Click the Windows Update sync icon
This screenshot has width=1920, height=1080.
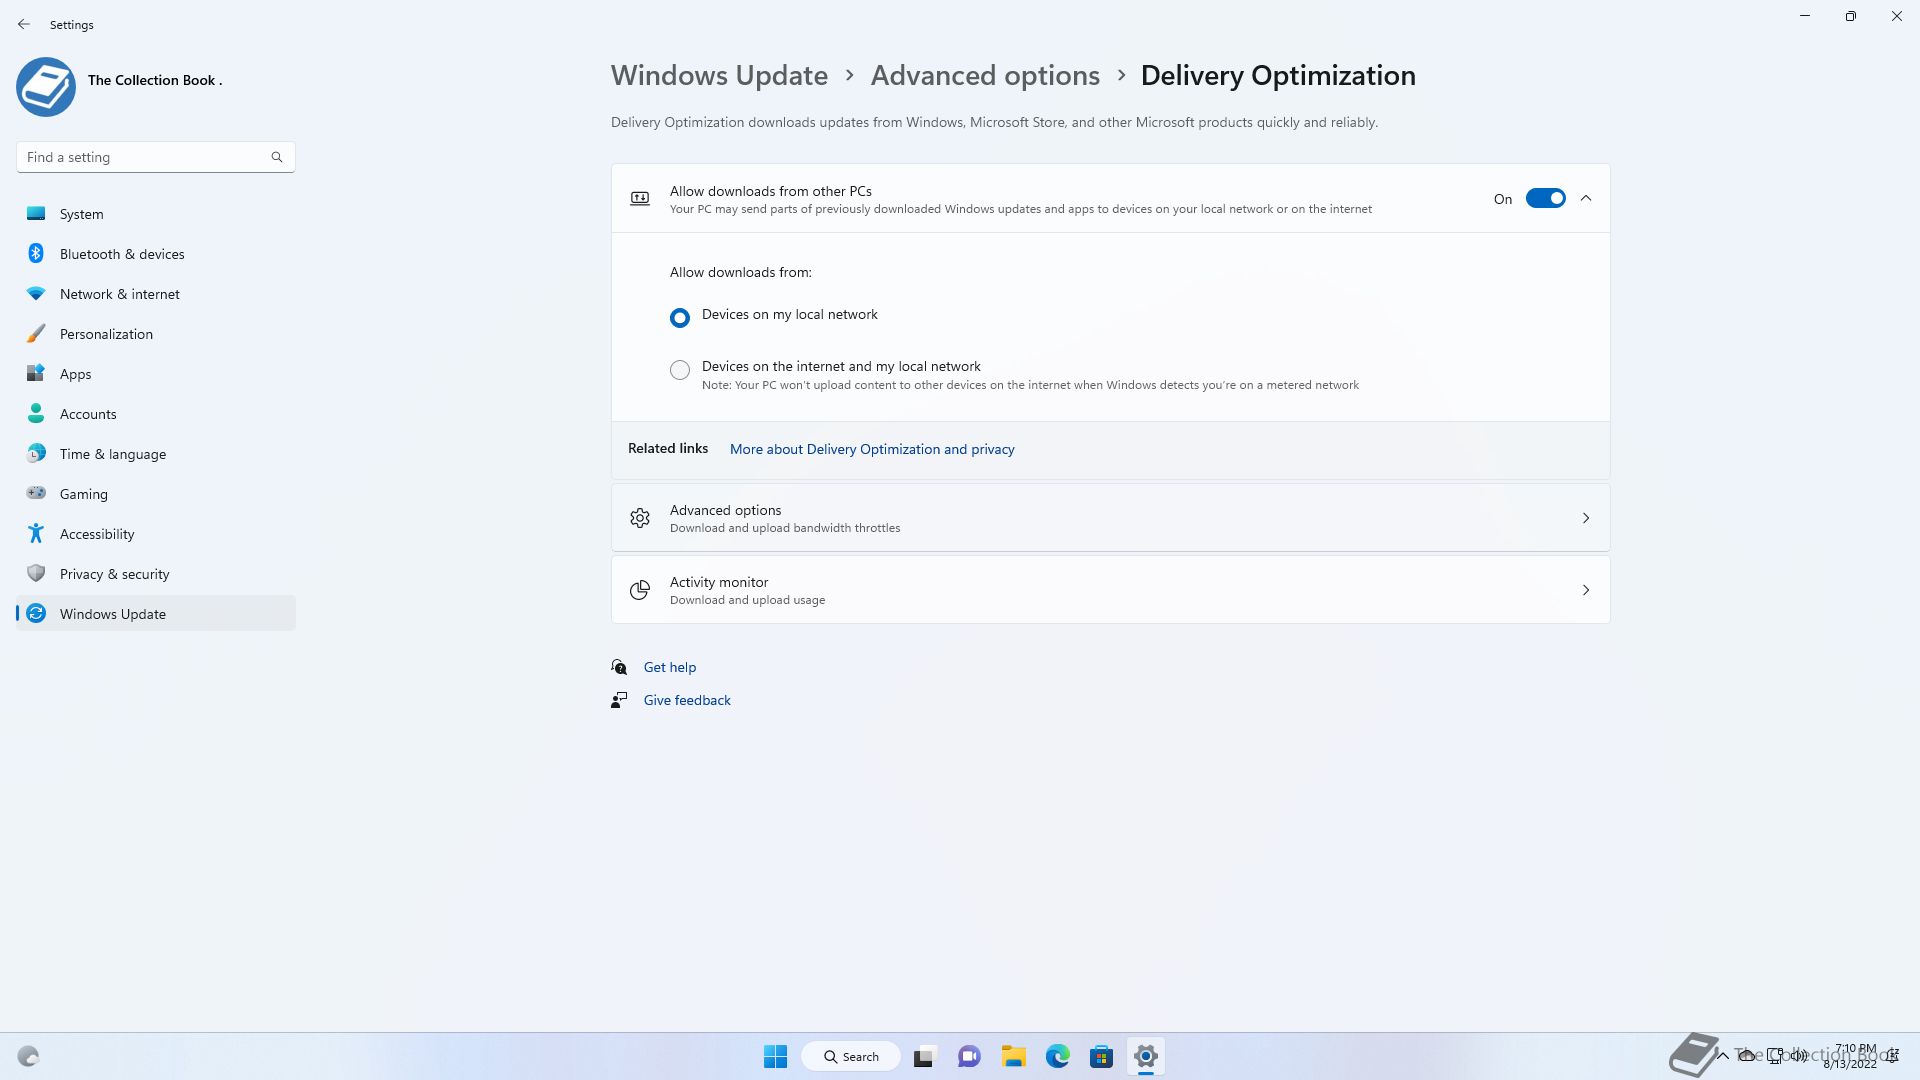point(36,613)
